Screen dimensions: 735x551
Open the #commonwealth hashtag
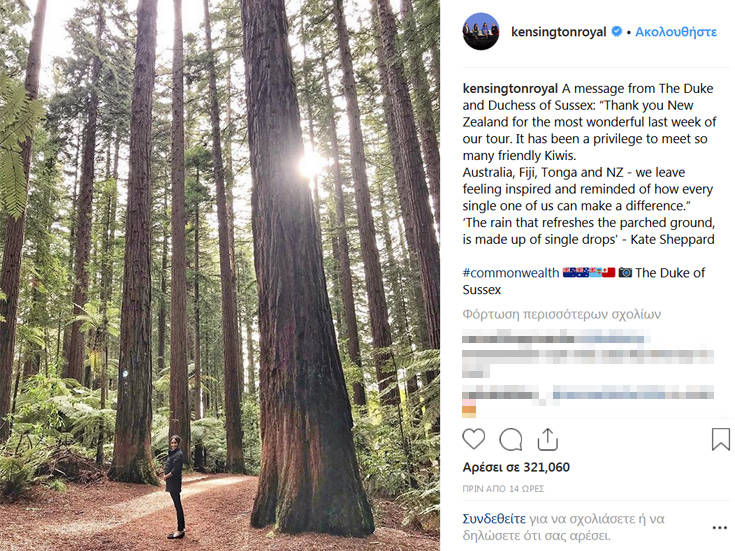click(x=510, y=273)
